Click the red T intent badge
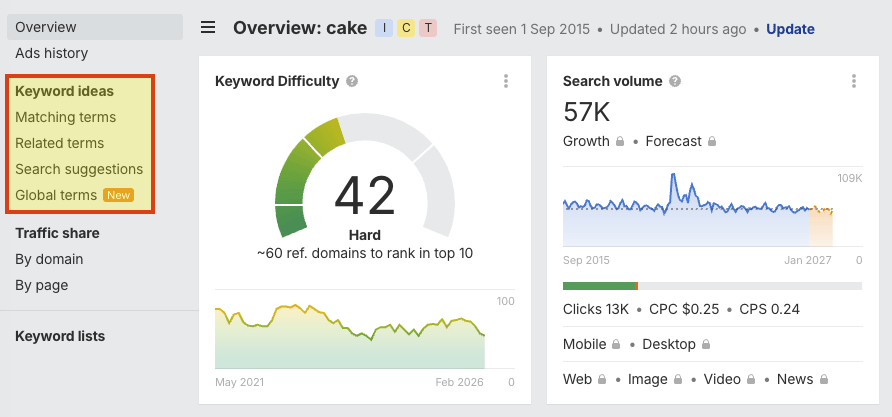 point(428,28)
